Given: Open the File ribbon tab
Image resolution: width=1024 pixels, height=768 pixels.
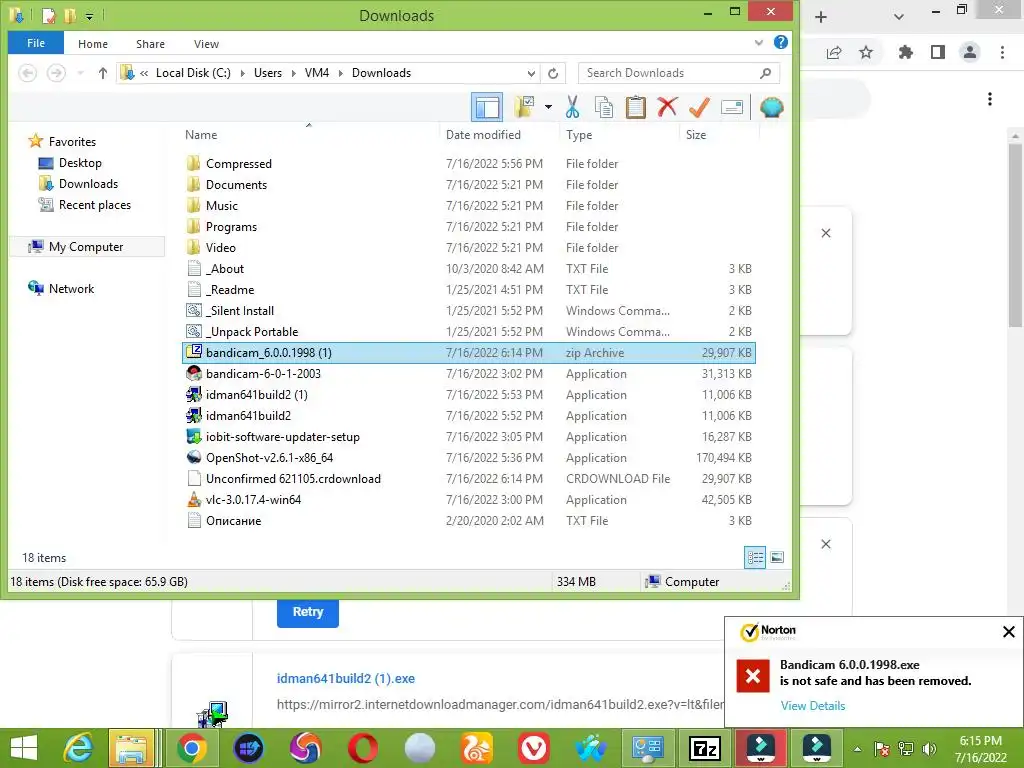Looking at the screenshot, I should click(36, 43).
